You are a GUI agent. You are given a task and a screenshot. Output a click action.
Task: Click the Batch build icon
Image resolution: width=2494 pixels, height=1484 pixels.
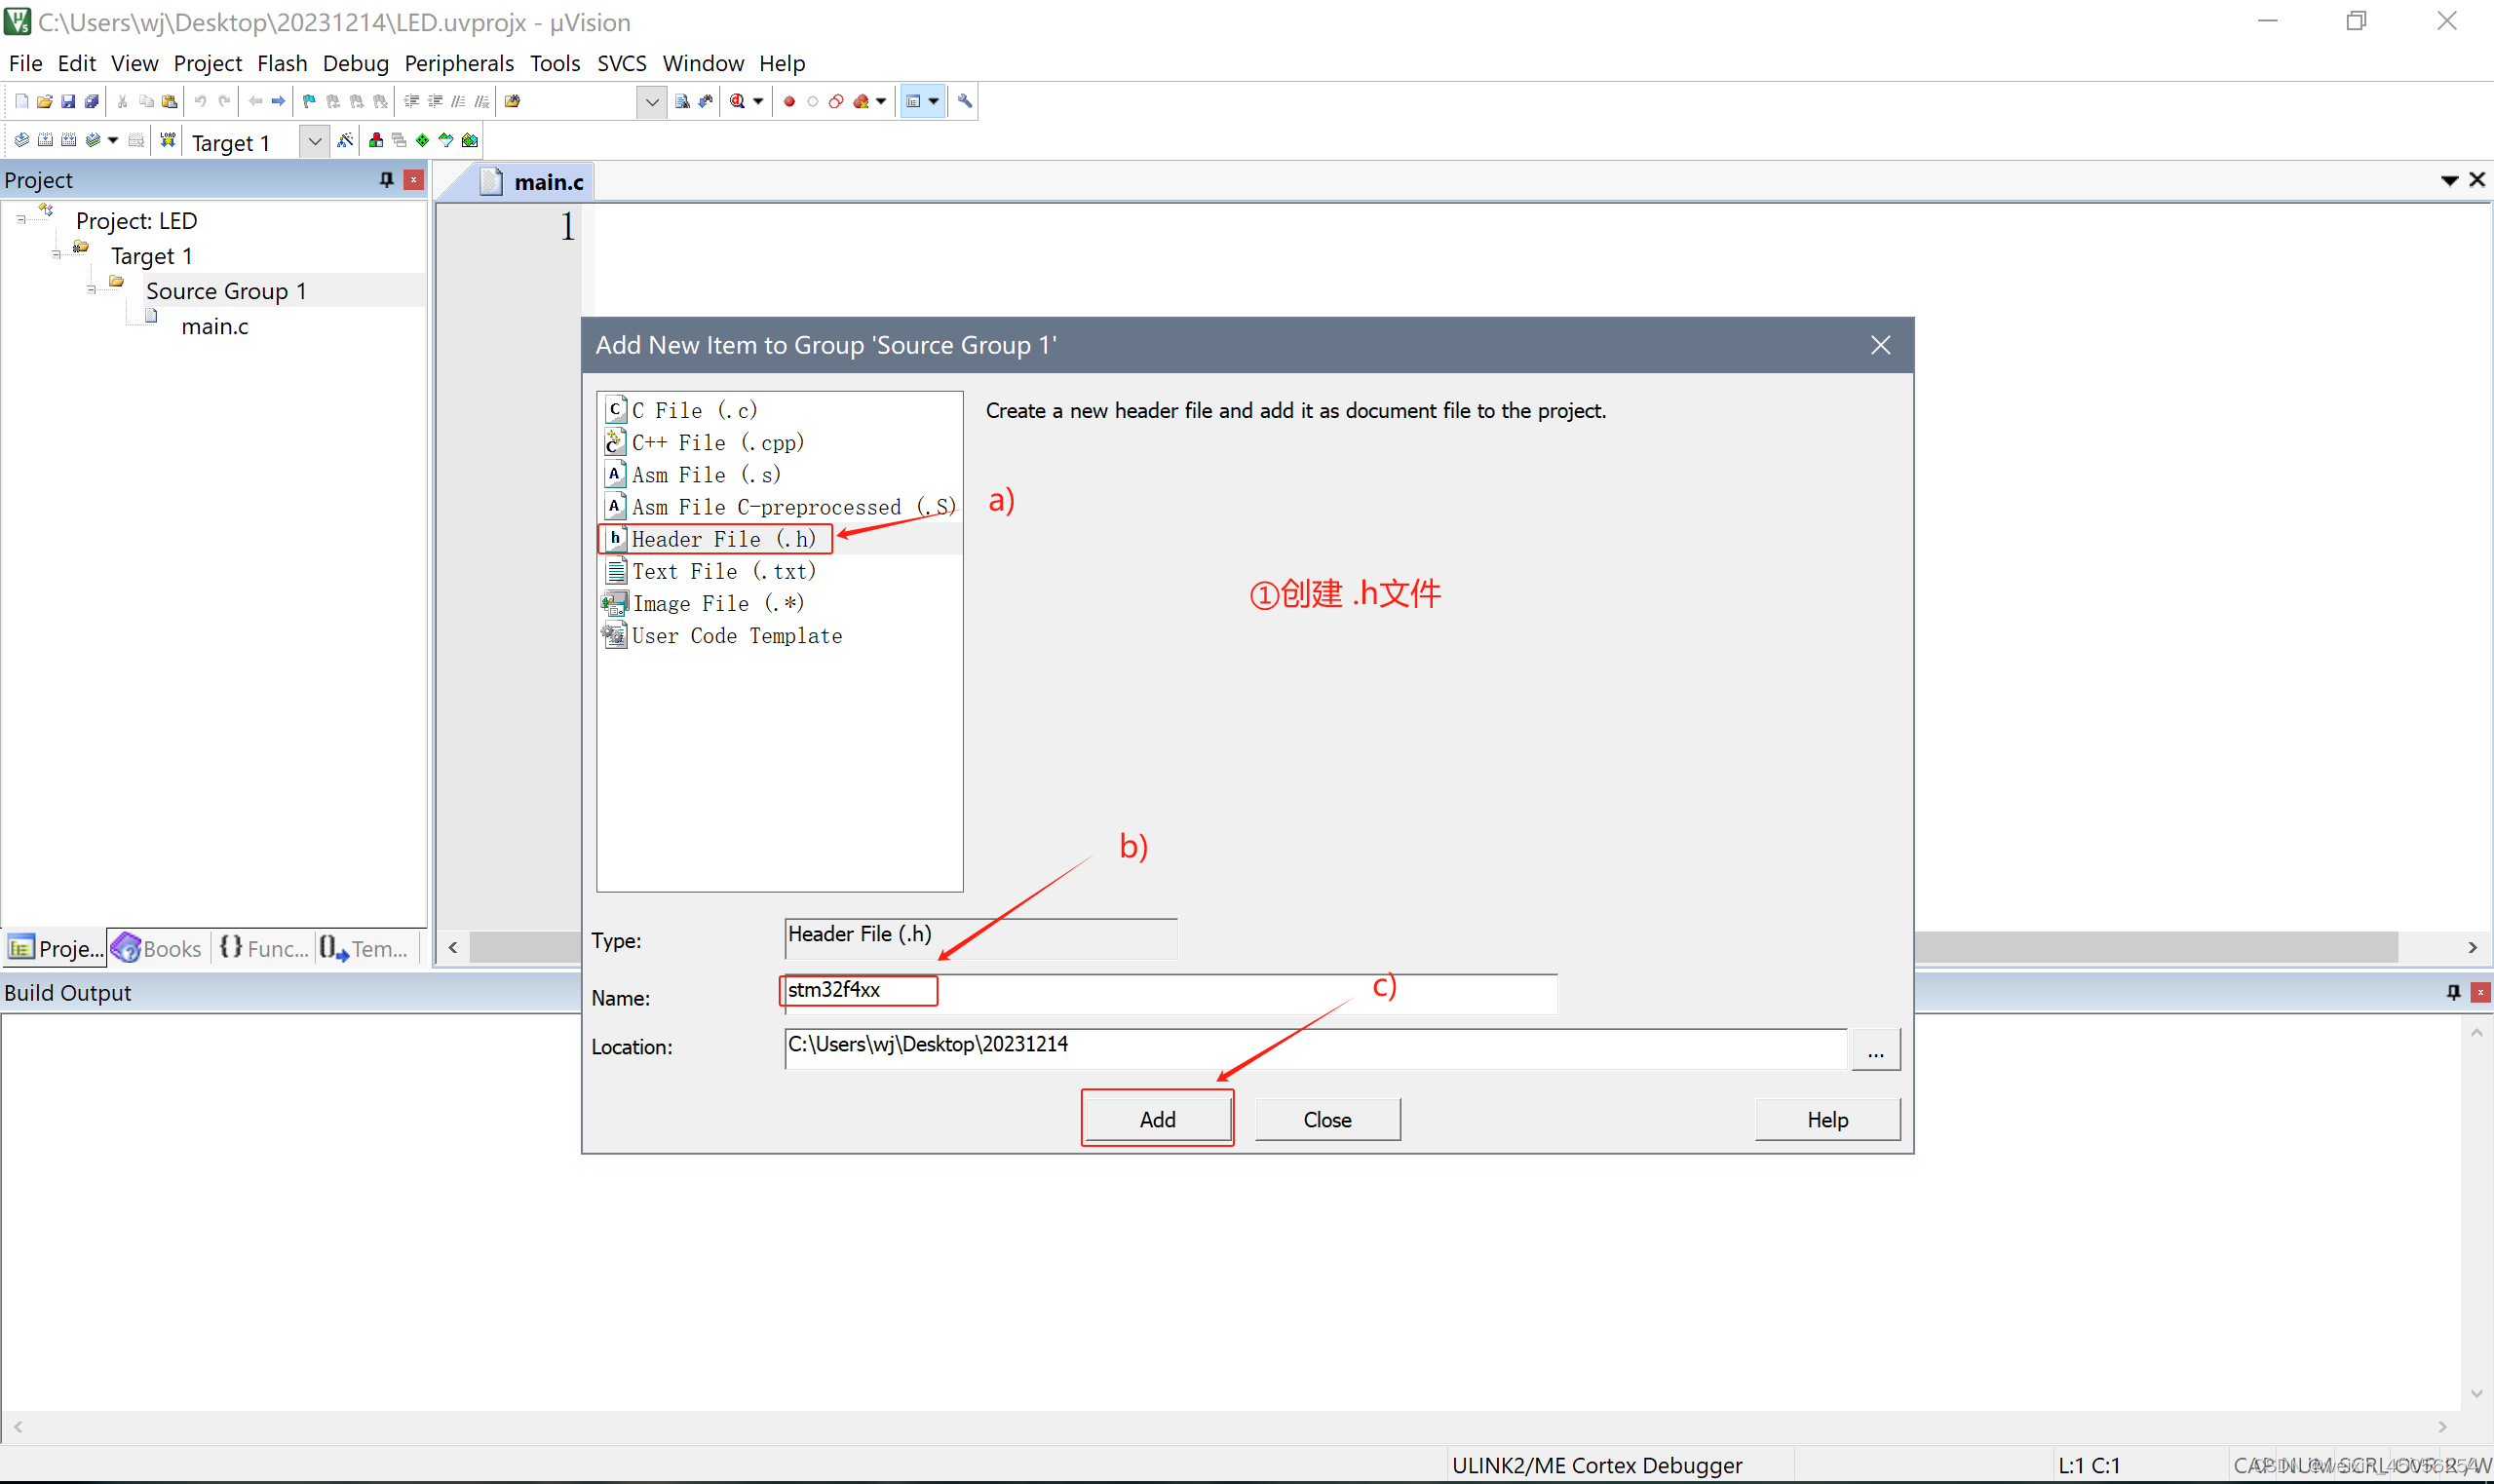point(93,140)
